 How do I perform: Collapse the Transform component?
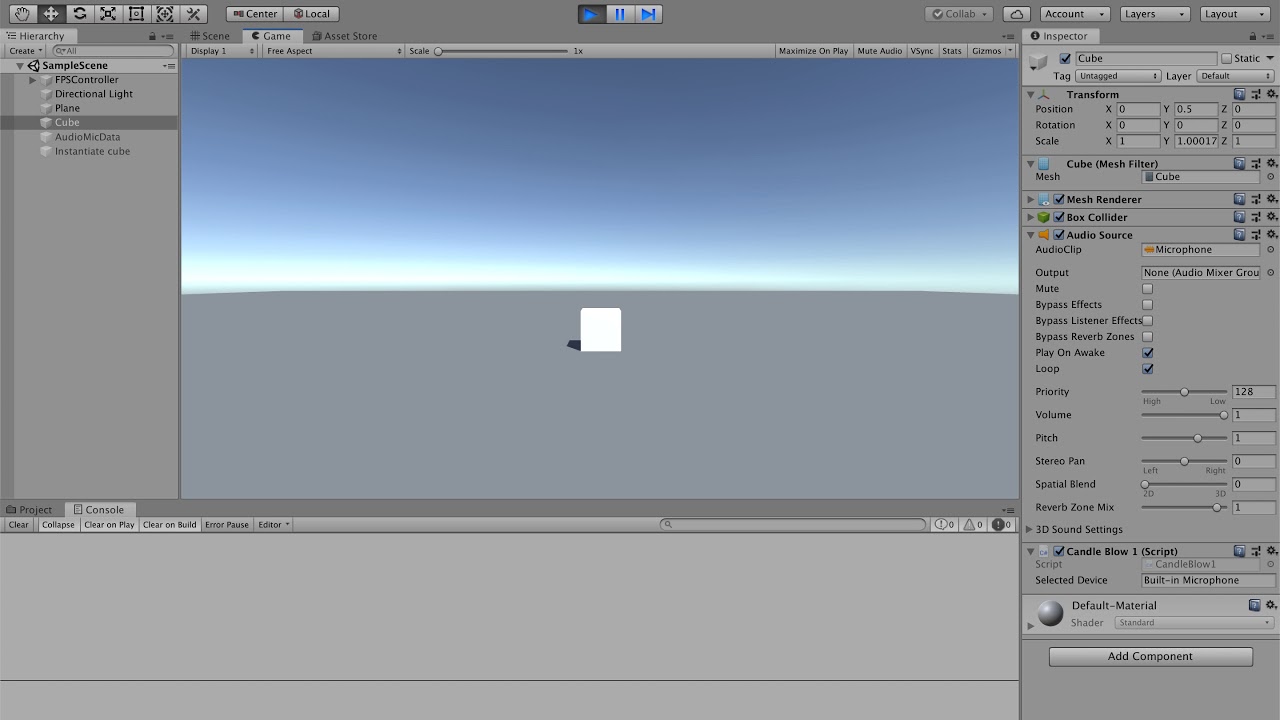tap(1030, 94)
